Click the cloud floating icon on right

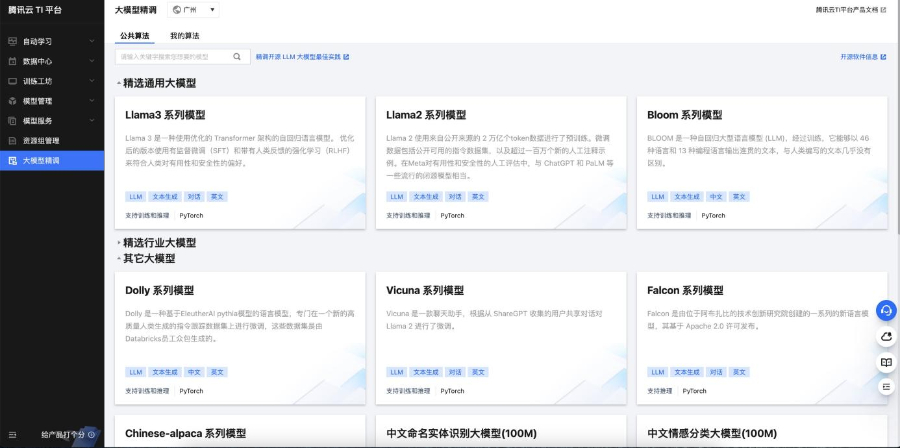coord(886,336)
